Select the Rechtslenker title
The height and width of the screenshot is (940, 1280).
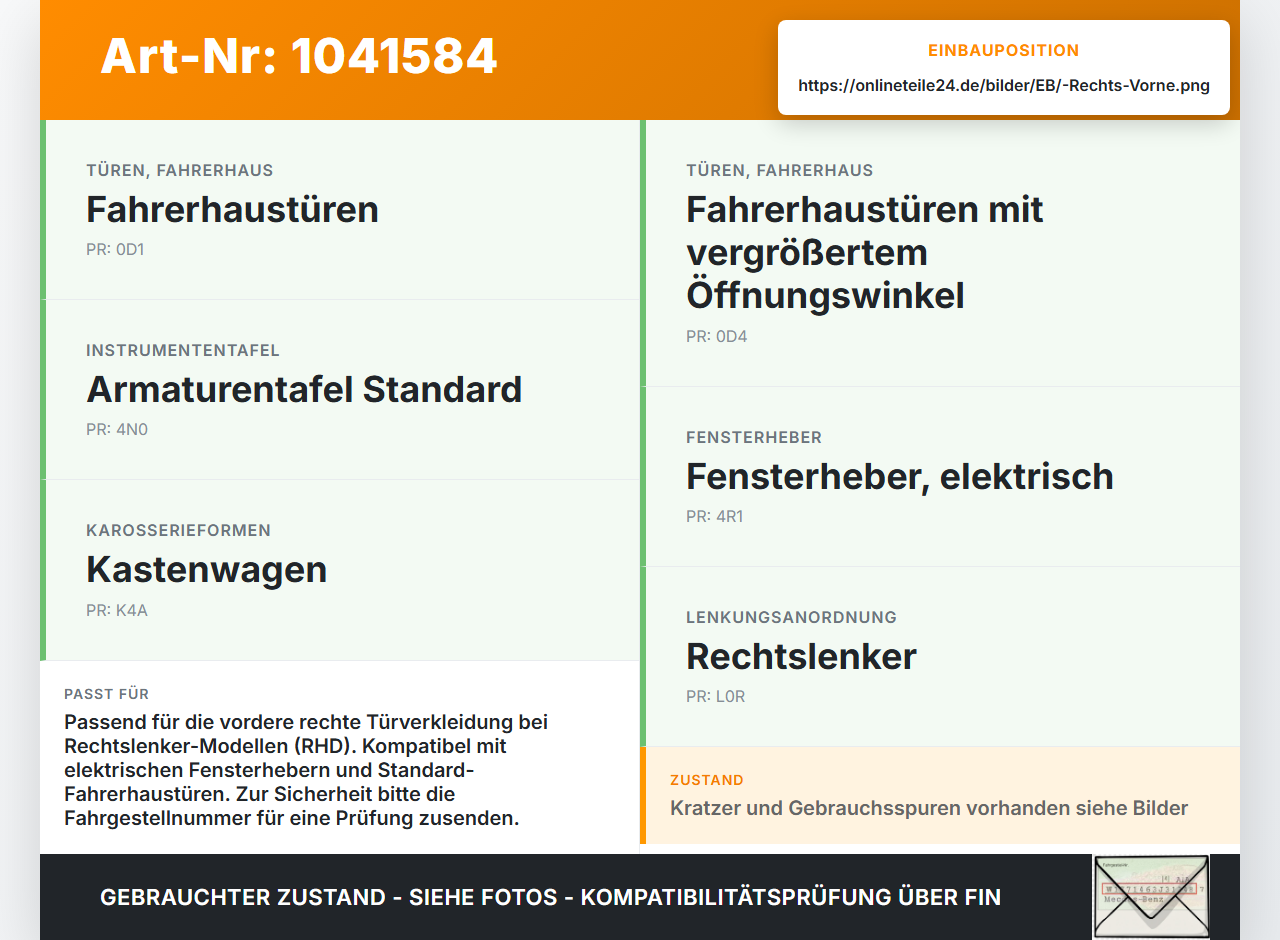point(801,656)
